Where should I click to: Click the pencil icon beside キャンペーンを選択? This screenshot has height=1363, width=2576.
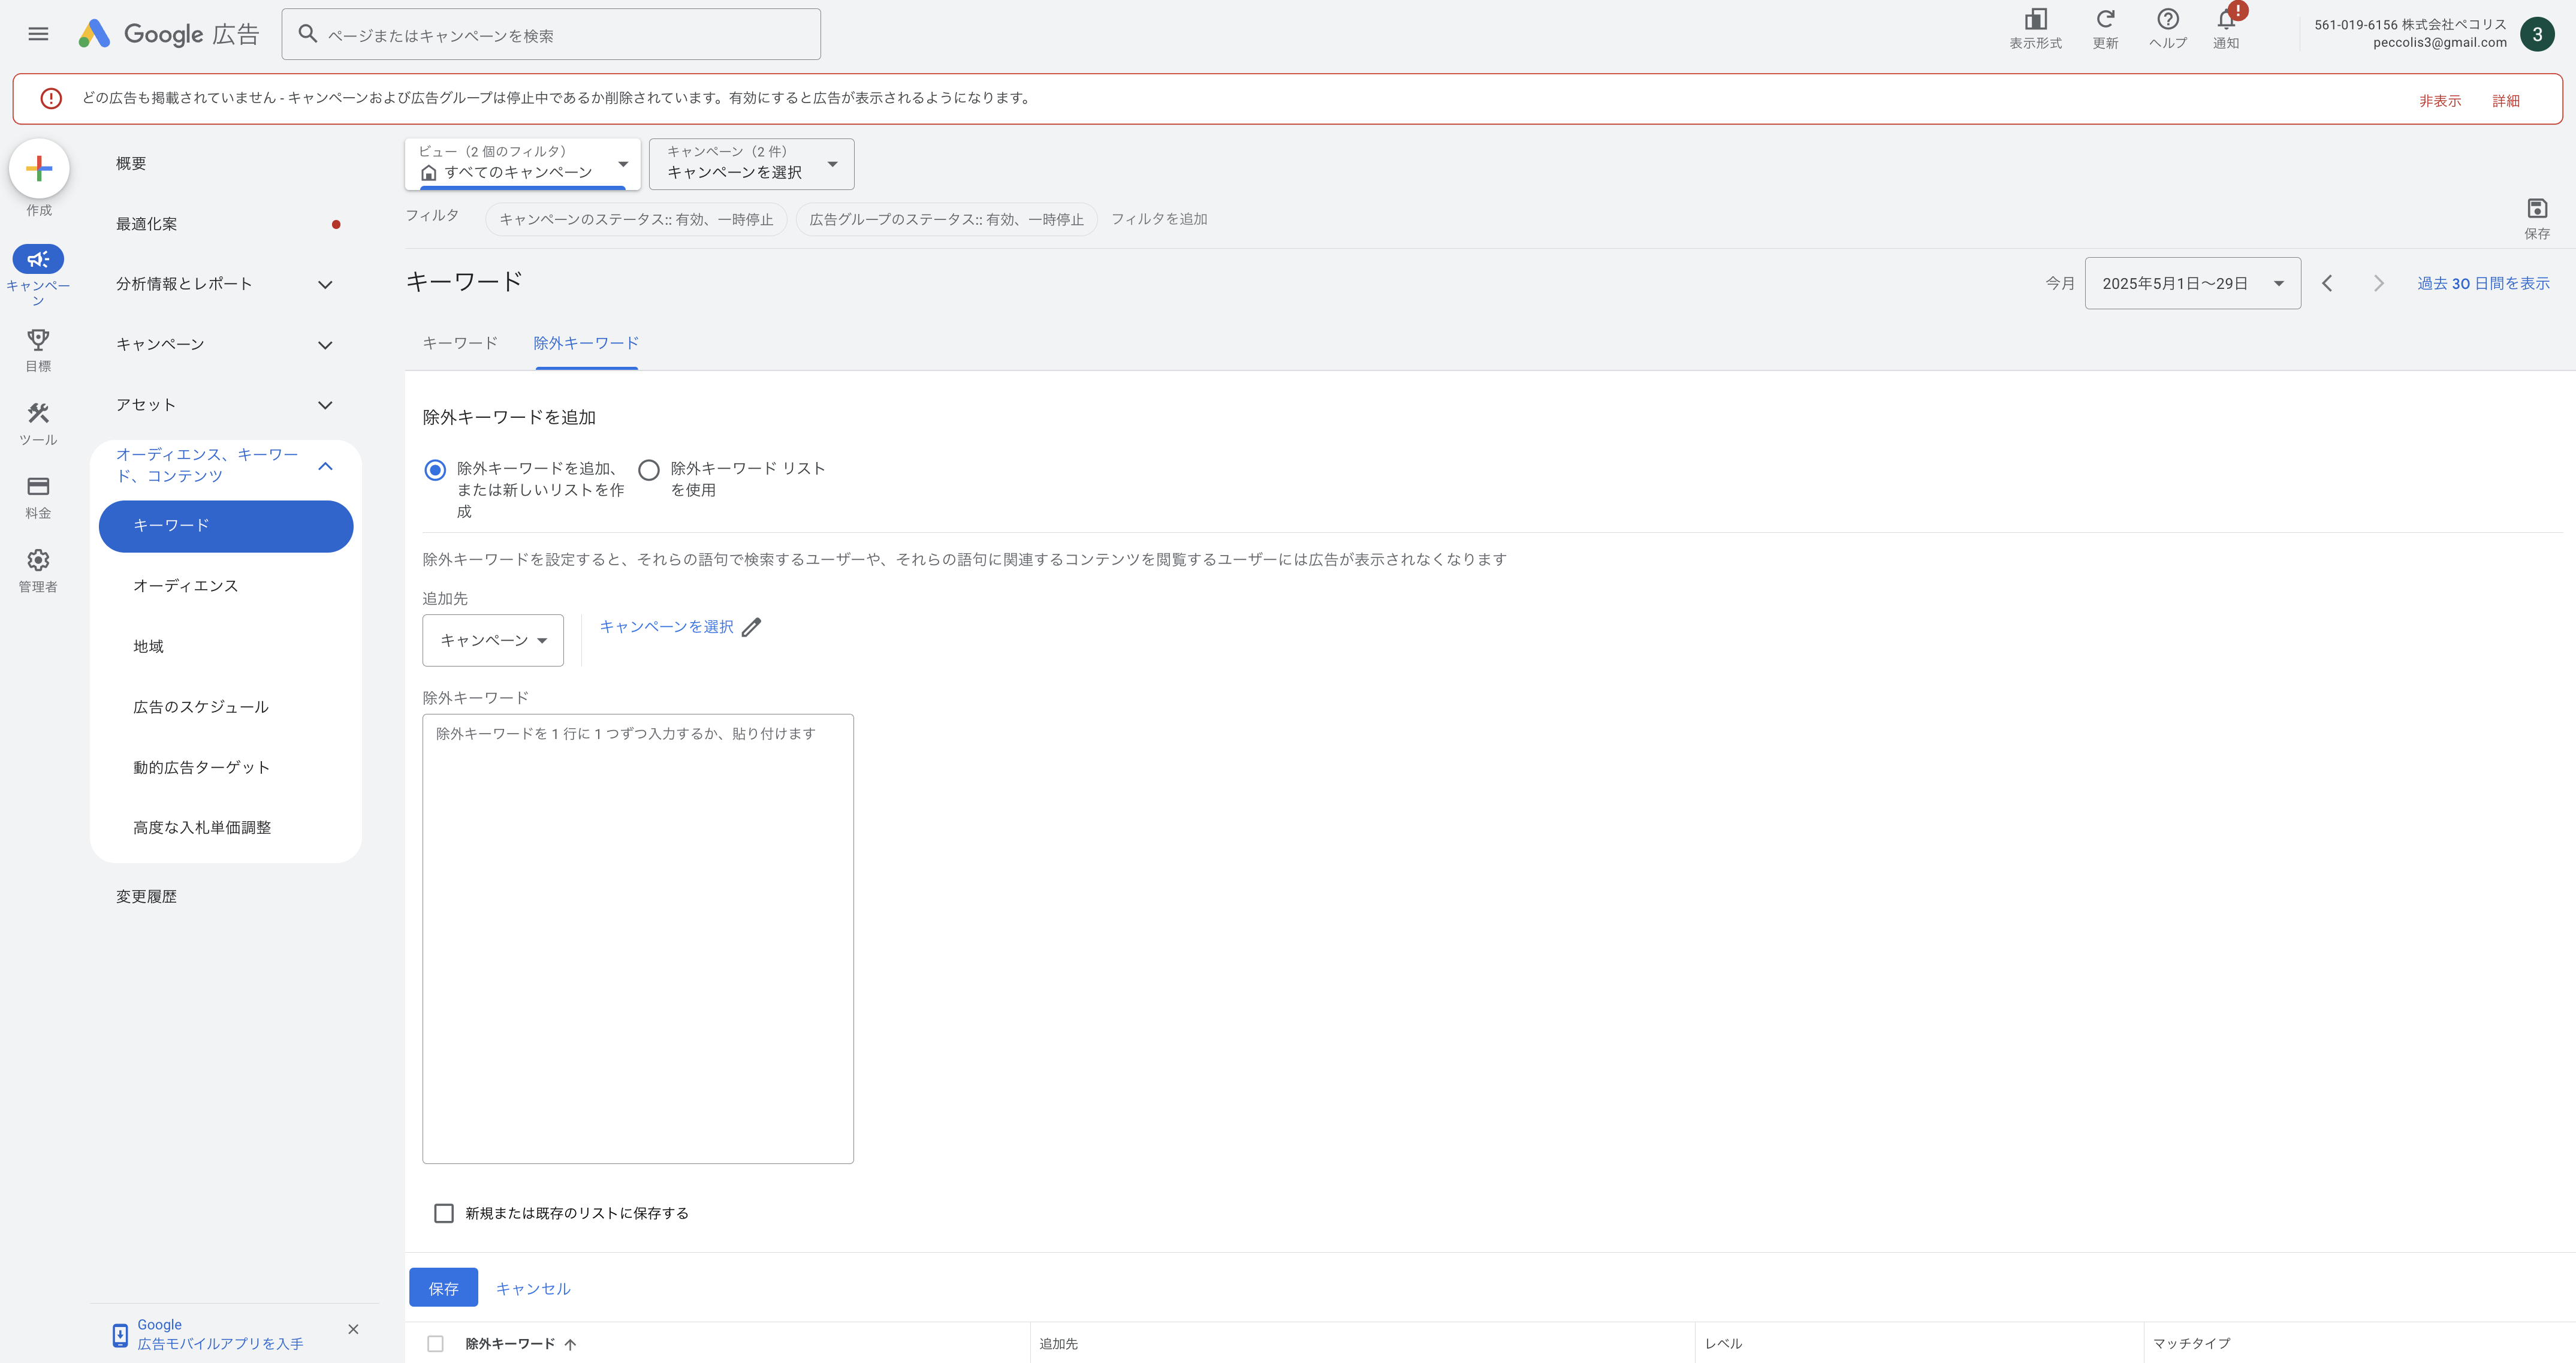click(x=752, y=627)
